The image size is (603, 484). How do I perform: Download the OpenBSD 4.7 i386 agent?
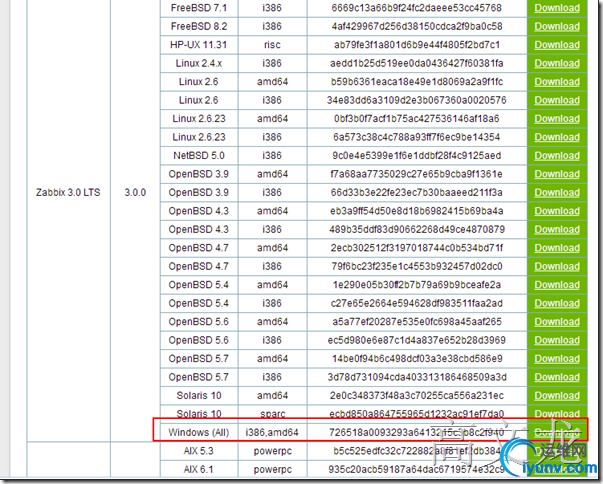(x=557, y=266)
